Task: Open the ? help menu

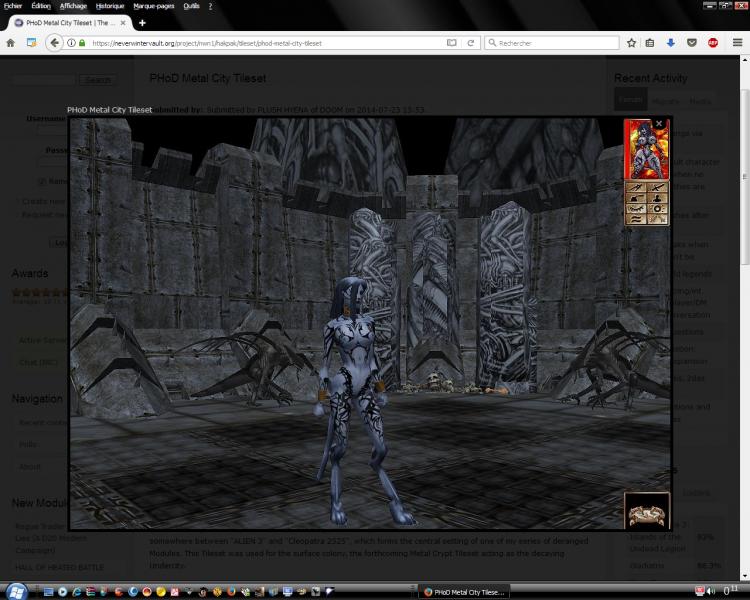Action: point(210,6)
